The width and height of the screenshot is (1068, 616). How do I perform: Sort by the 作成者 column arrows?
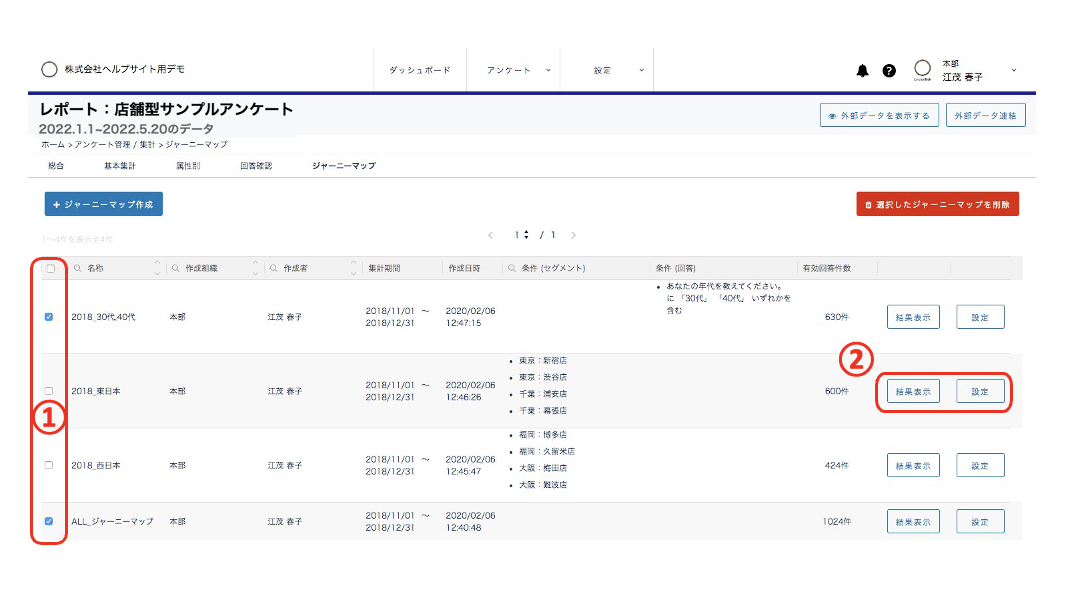[x=354, y=268]
